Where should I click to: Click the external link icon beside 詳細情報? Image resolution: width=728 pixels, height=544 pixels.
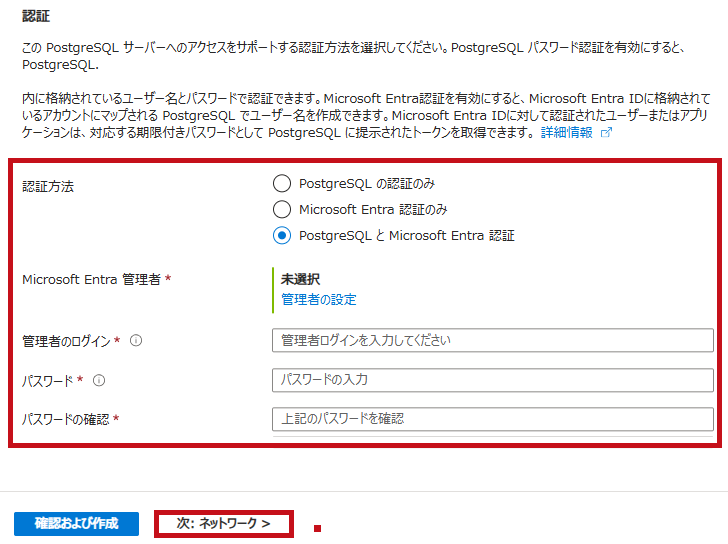pos(606,133)
